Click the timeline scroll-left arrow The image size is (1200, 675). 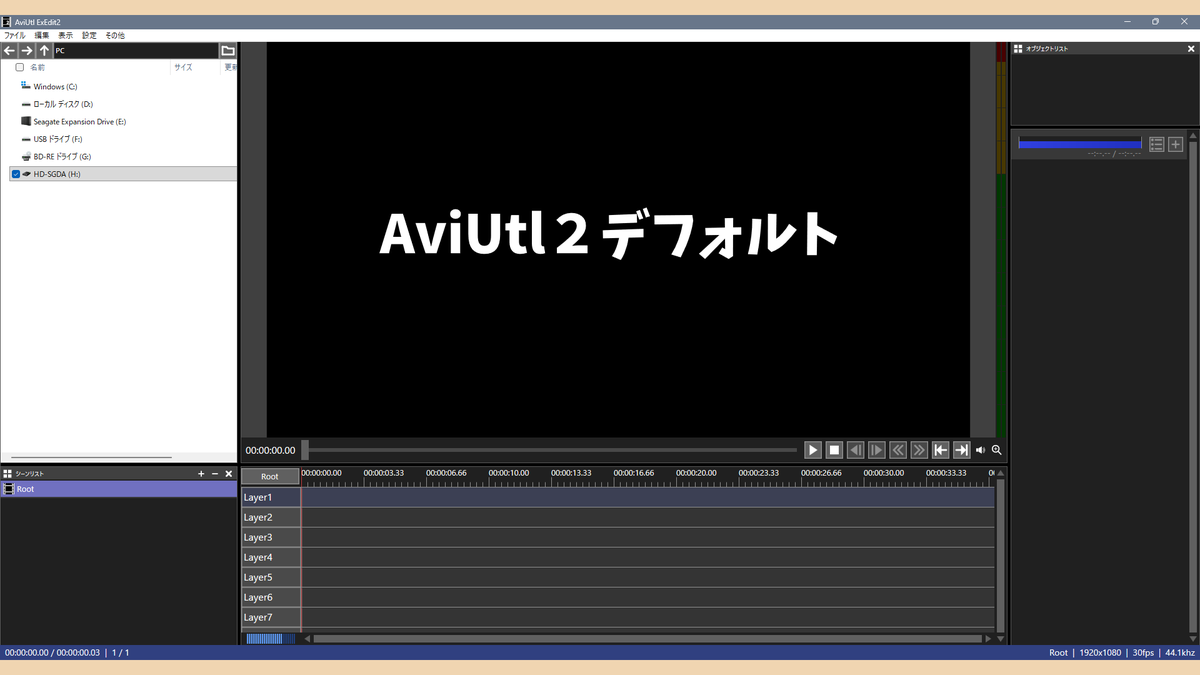pos(307,638)
